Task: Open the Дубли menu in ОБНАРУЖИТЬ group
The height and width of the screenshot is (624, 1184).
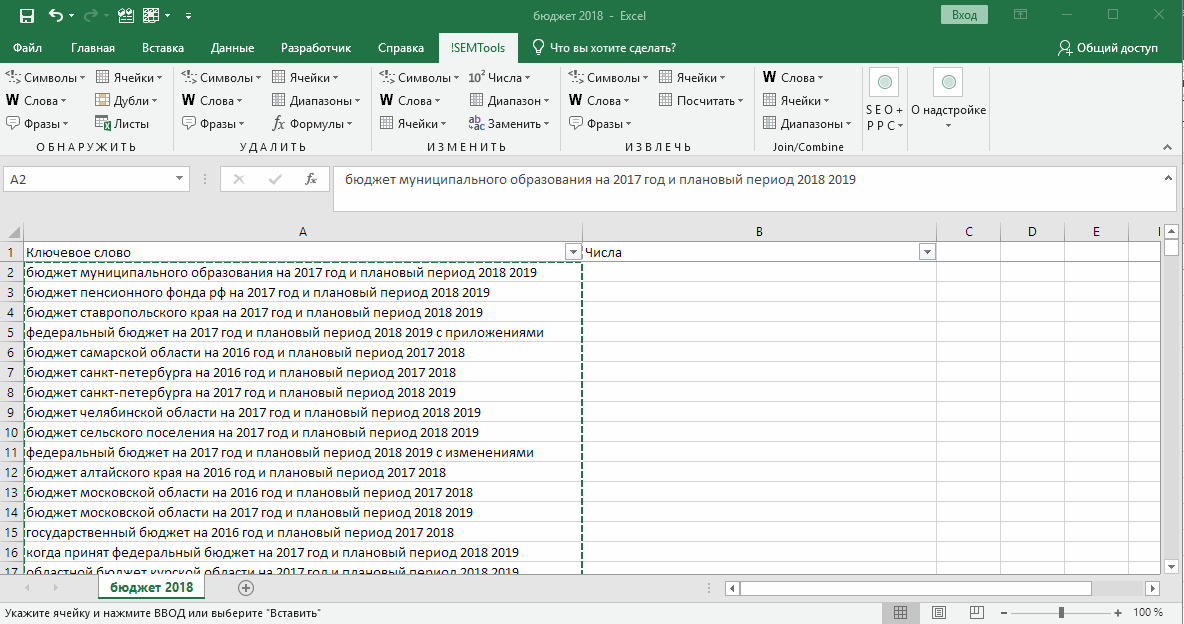Action: tap(126, 101)
